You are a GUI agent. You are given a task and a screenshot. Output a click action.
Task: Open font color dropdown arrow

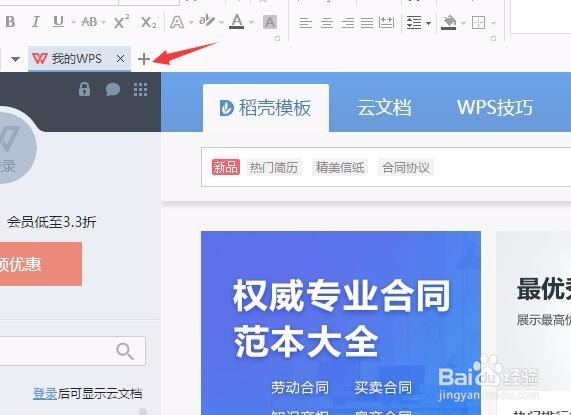point(252,23)
